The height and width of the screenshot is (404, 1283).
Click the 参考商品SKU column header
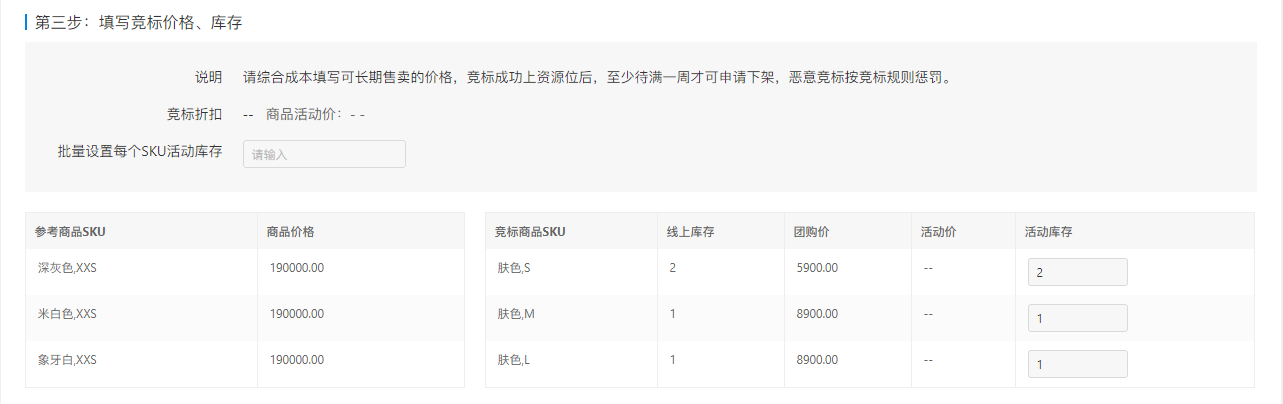coord(70,232)
